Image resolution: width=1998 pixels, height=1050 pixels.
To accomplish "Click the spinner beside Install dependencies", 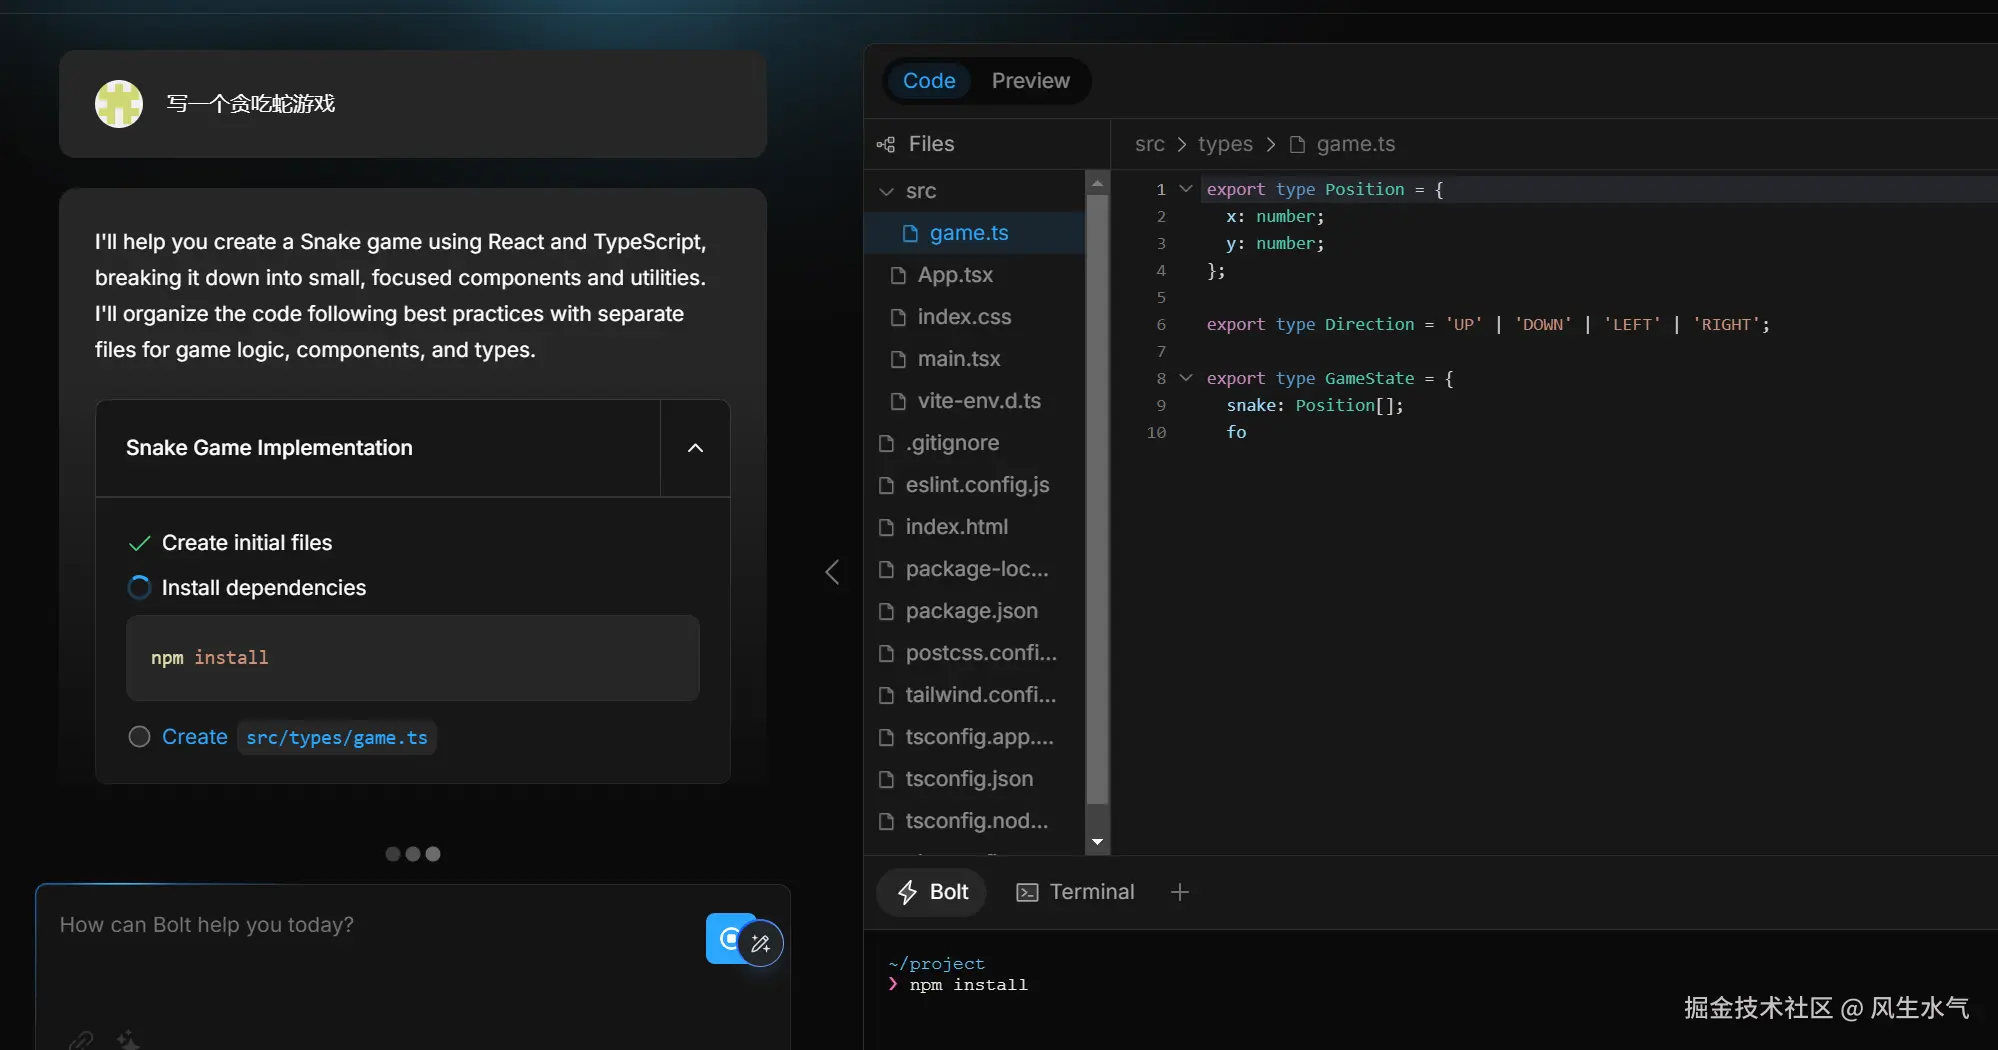I will pos(140,588).
